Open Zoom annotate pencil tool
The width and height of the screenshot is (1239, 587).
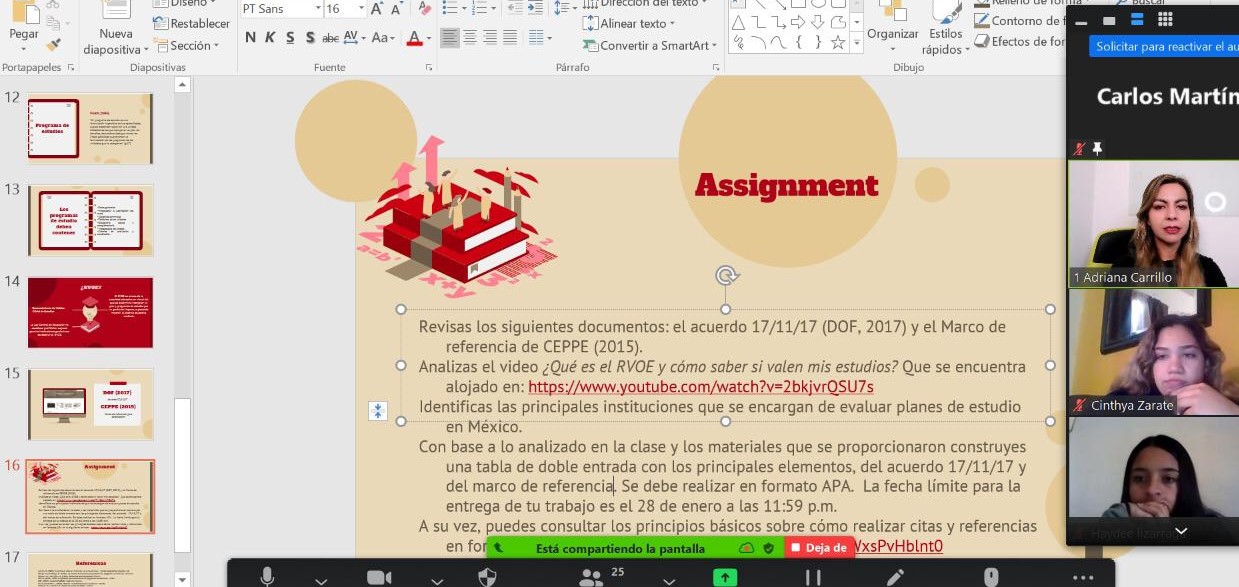(x=895, y=577)
